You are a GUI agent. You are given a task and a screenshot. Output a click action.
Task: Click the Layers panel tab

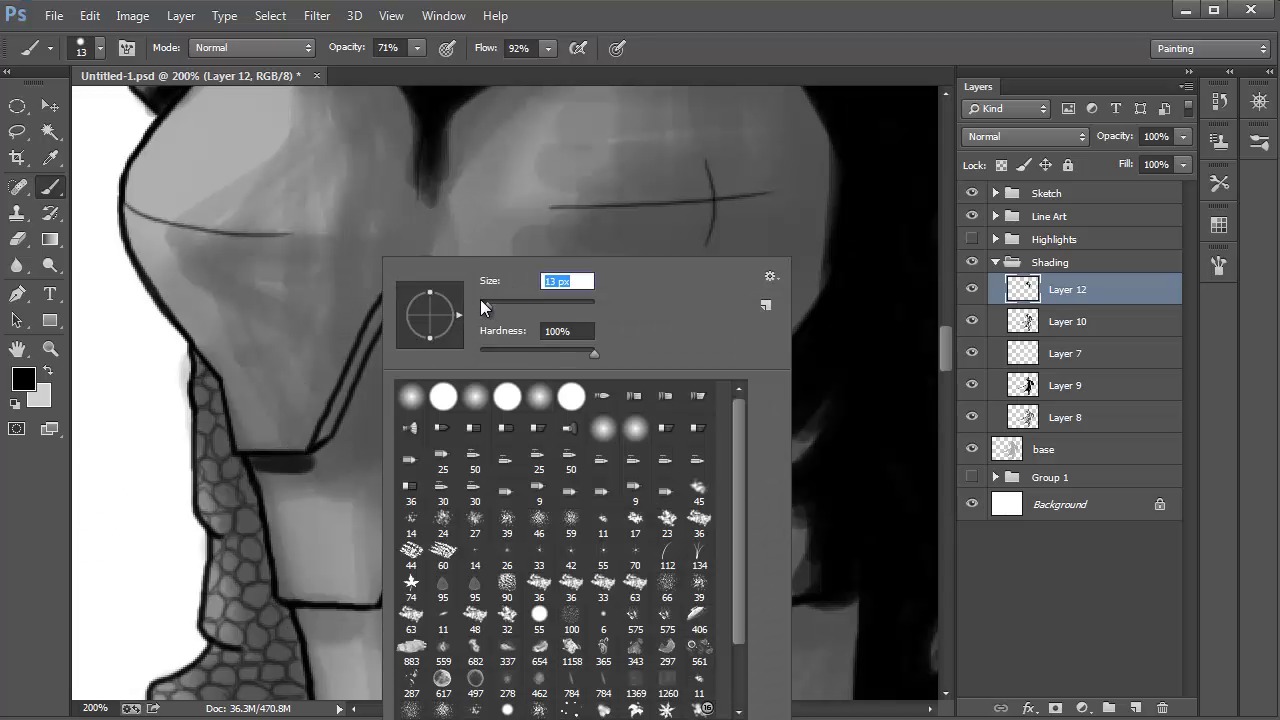coord(978,87)
